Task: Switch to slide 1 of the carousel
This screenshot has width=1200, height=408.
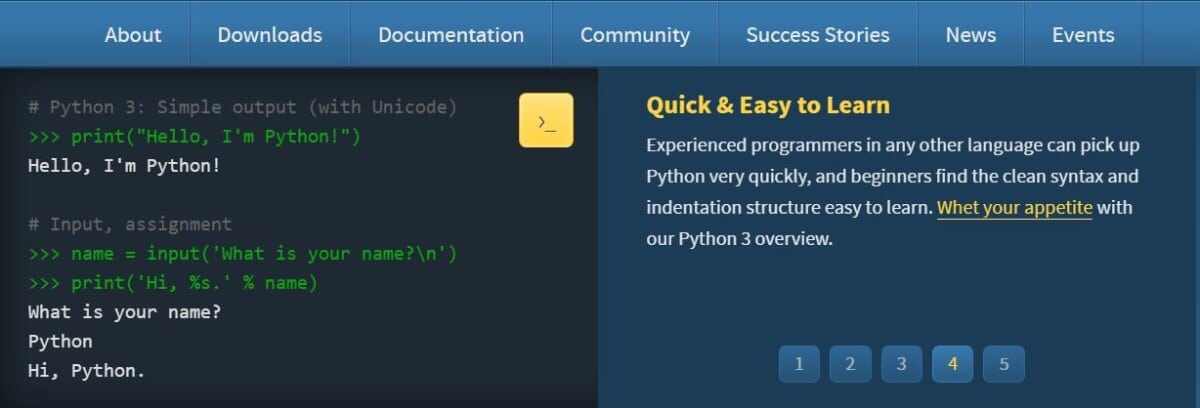Action: click(x=799, y=364)
